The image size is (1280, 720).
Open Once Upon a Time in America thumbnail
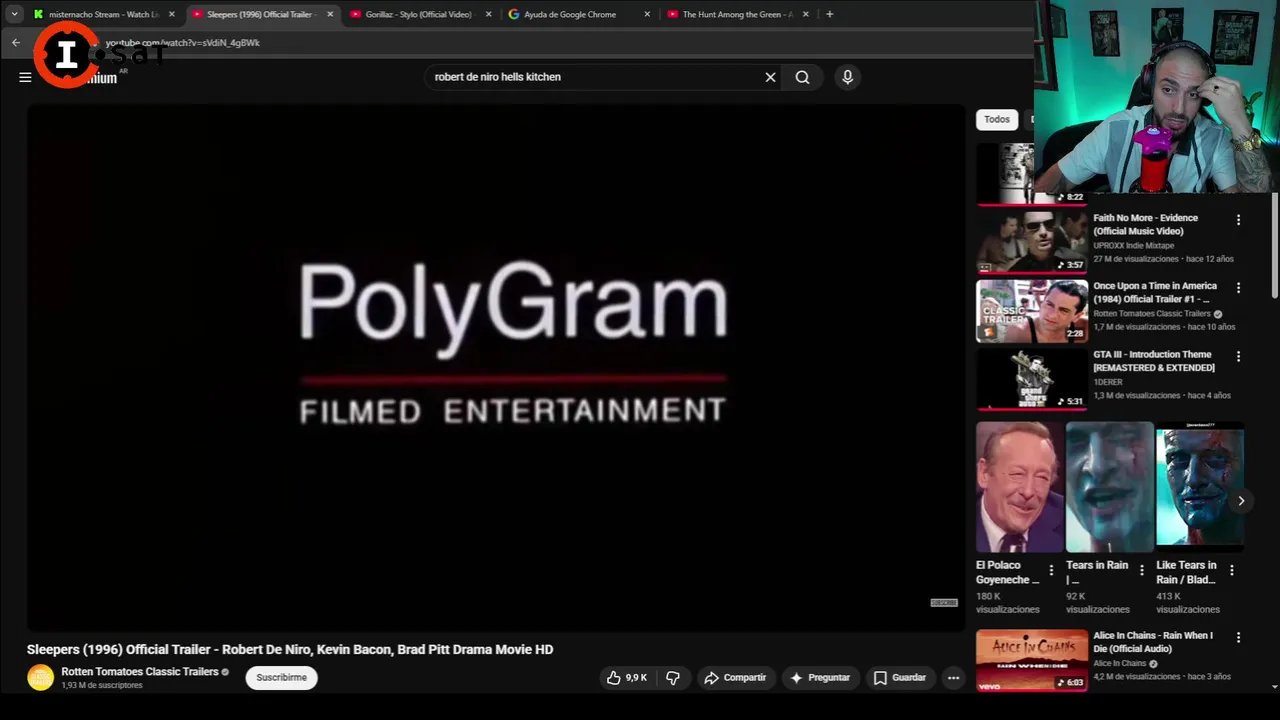click(1031, 310)
